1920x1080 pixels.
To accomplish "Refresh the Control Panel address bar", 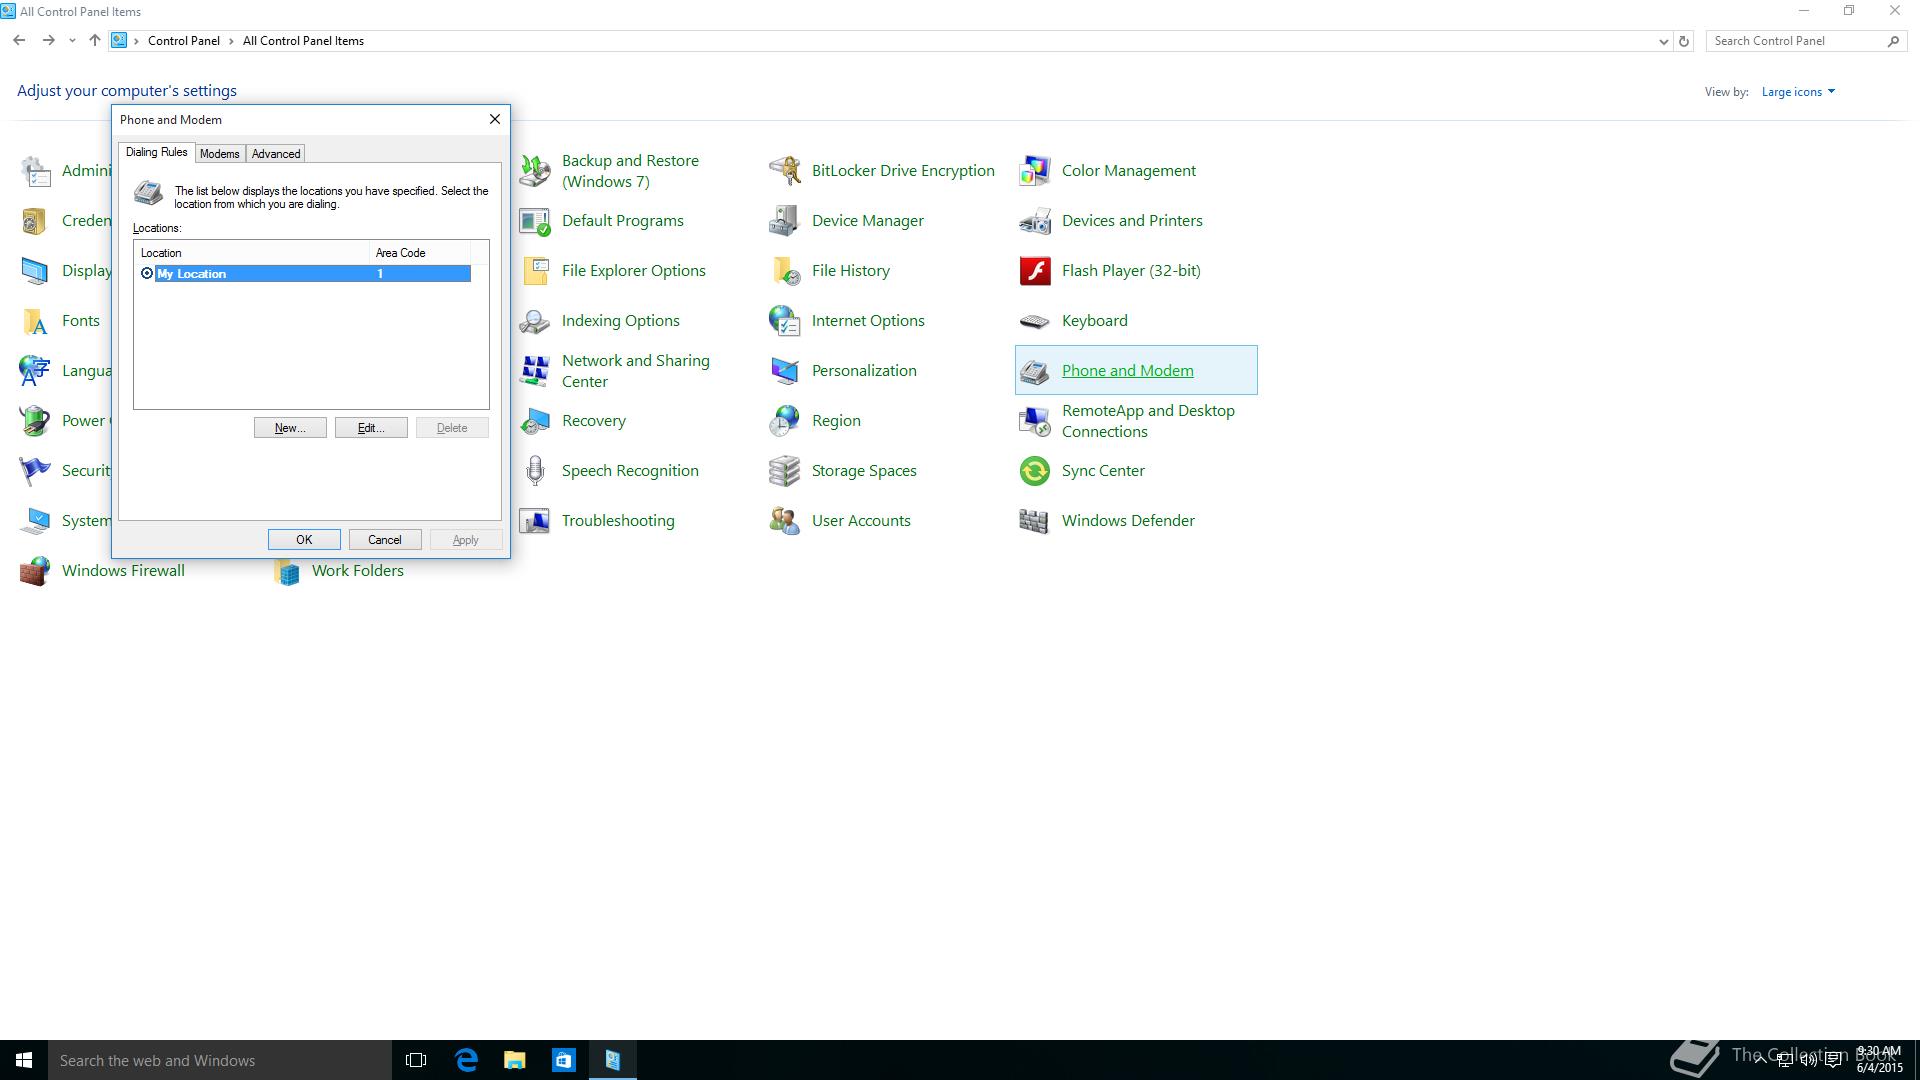I will tap(1684, 41).
